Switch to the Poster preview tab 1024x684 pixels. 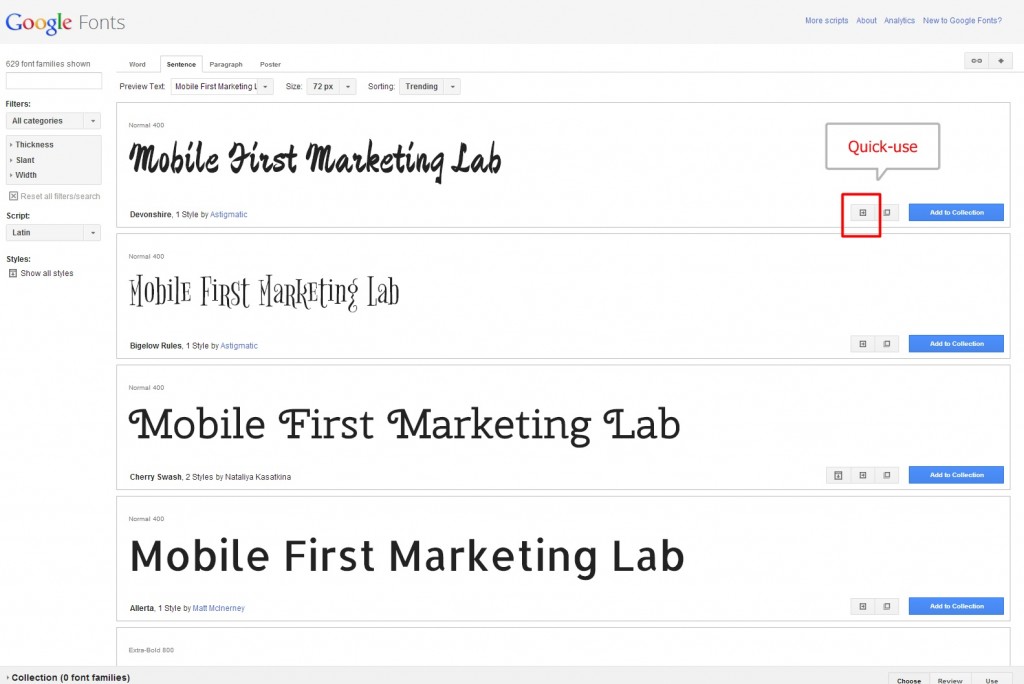(270, 63)
